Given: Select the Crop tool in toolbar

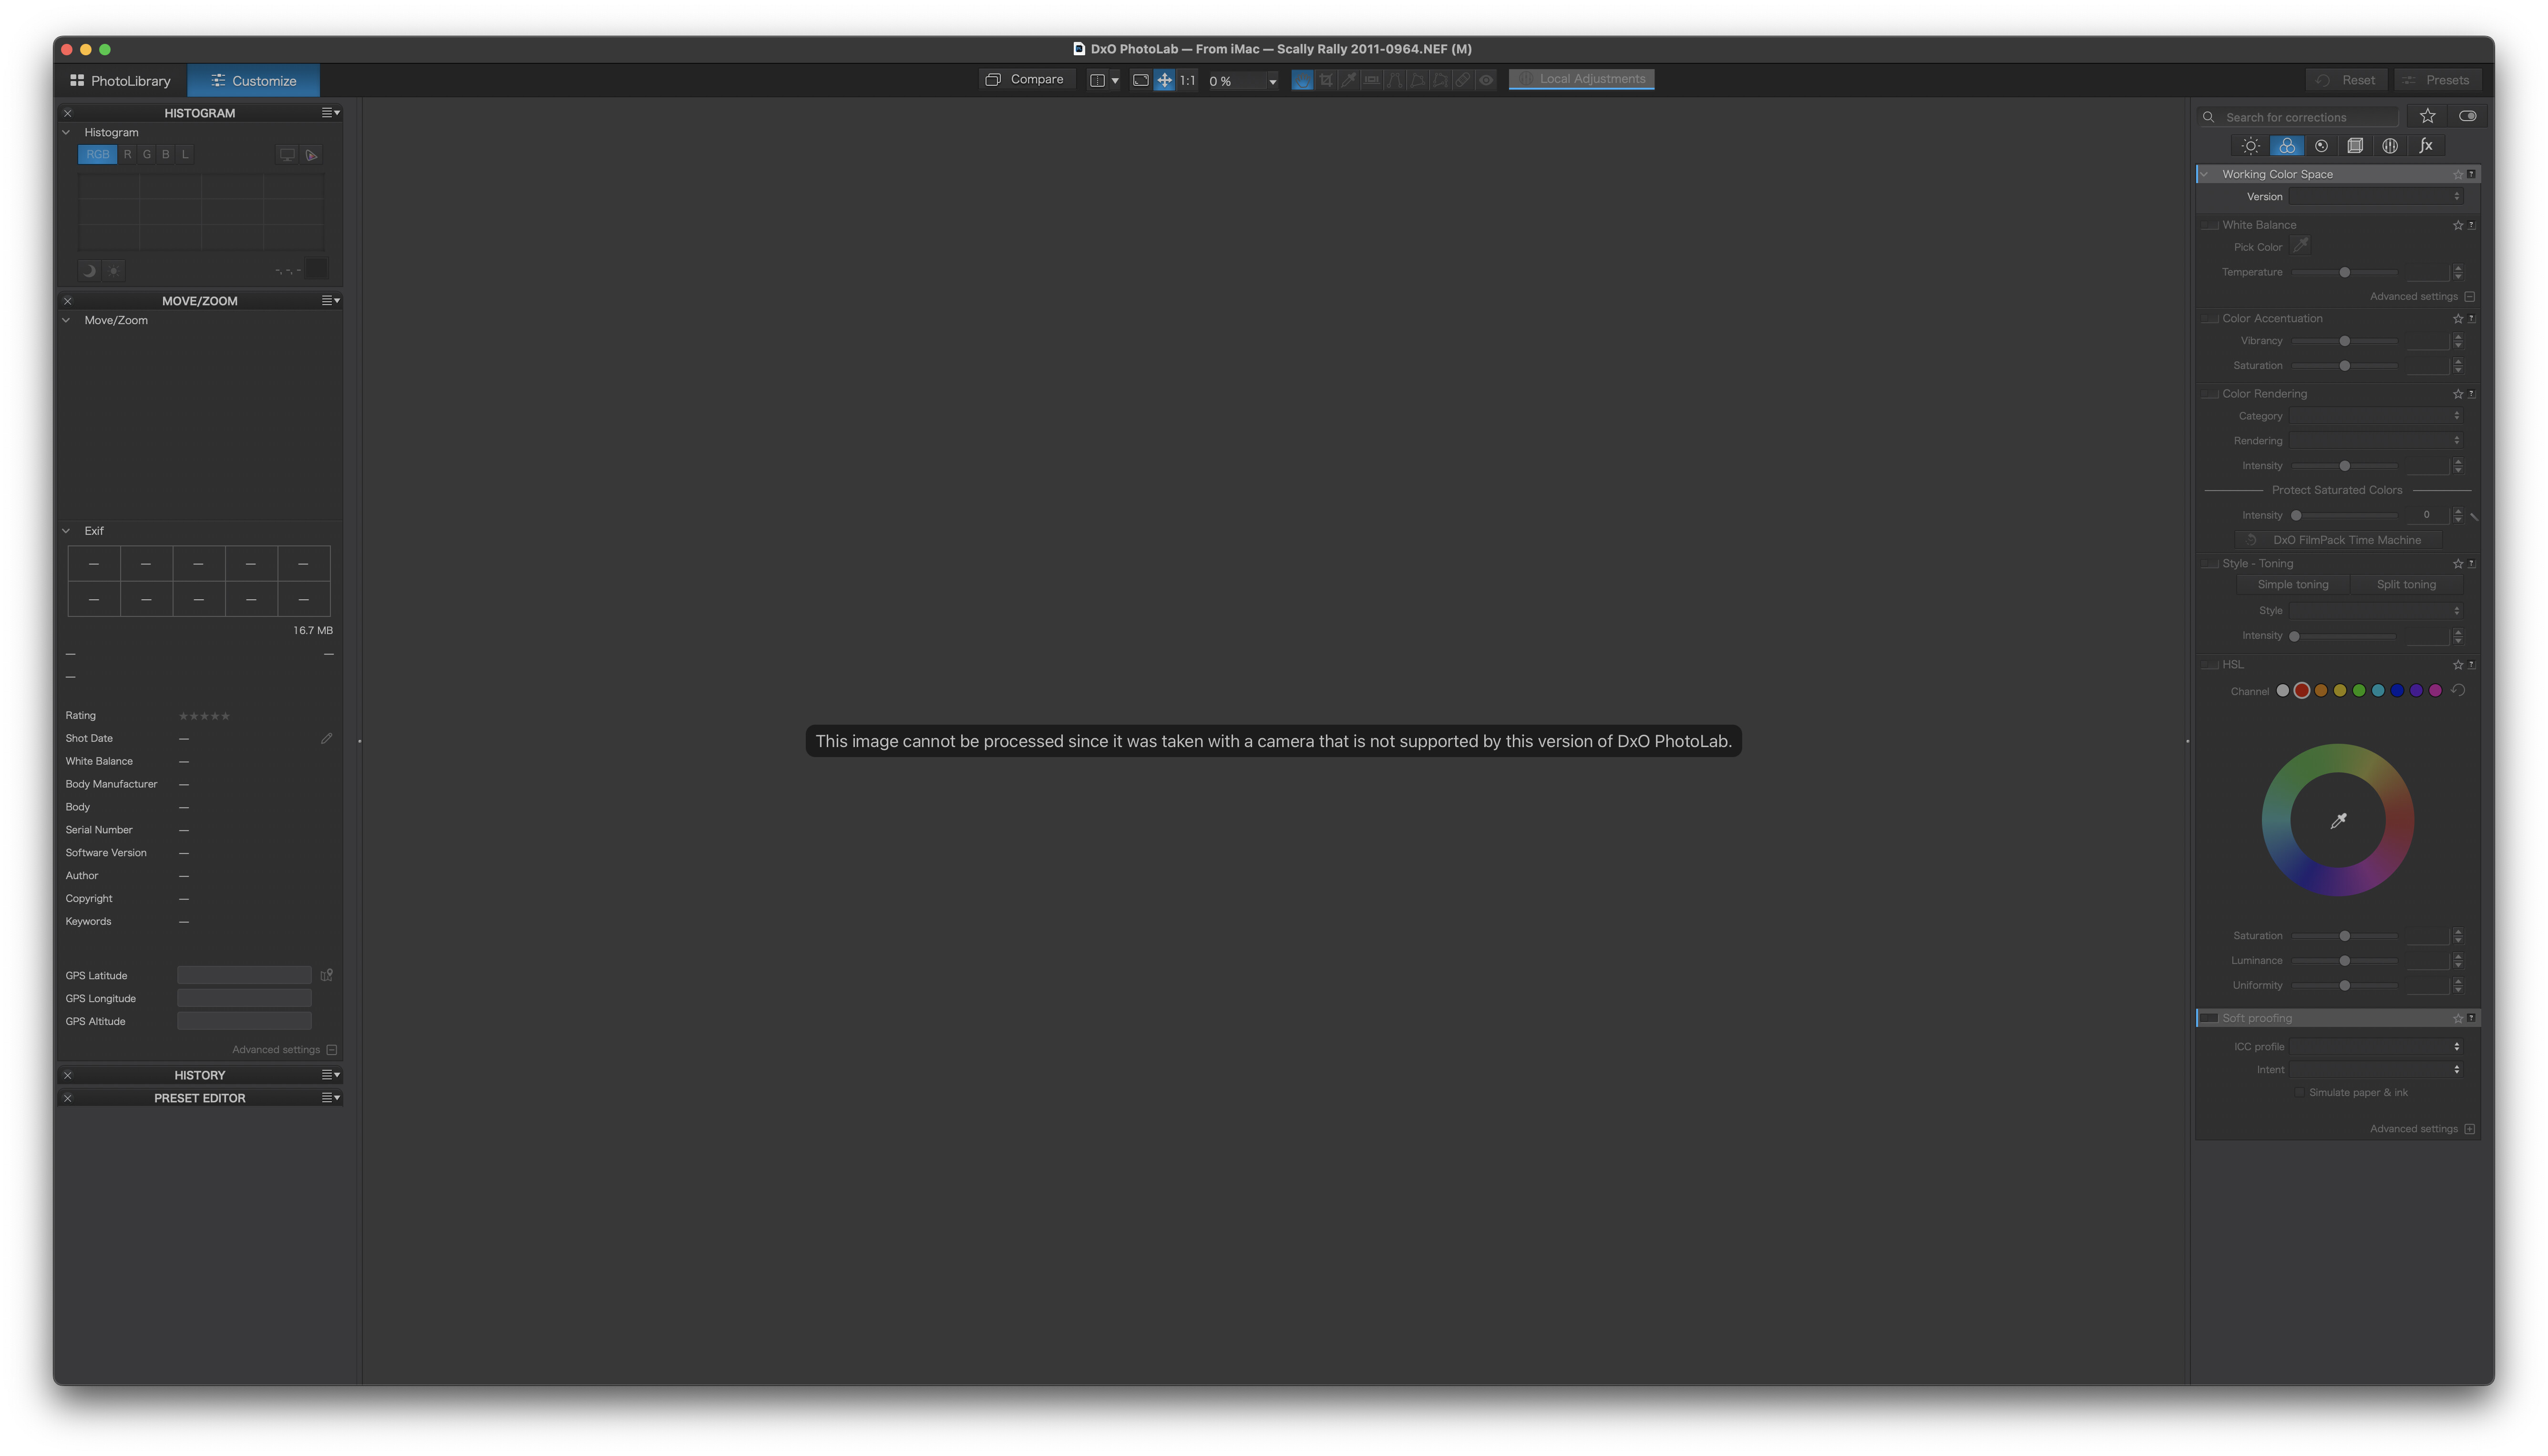Looking at the screenshot, I should click(1325, 80).
